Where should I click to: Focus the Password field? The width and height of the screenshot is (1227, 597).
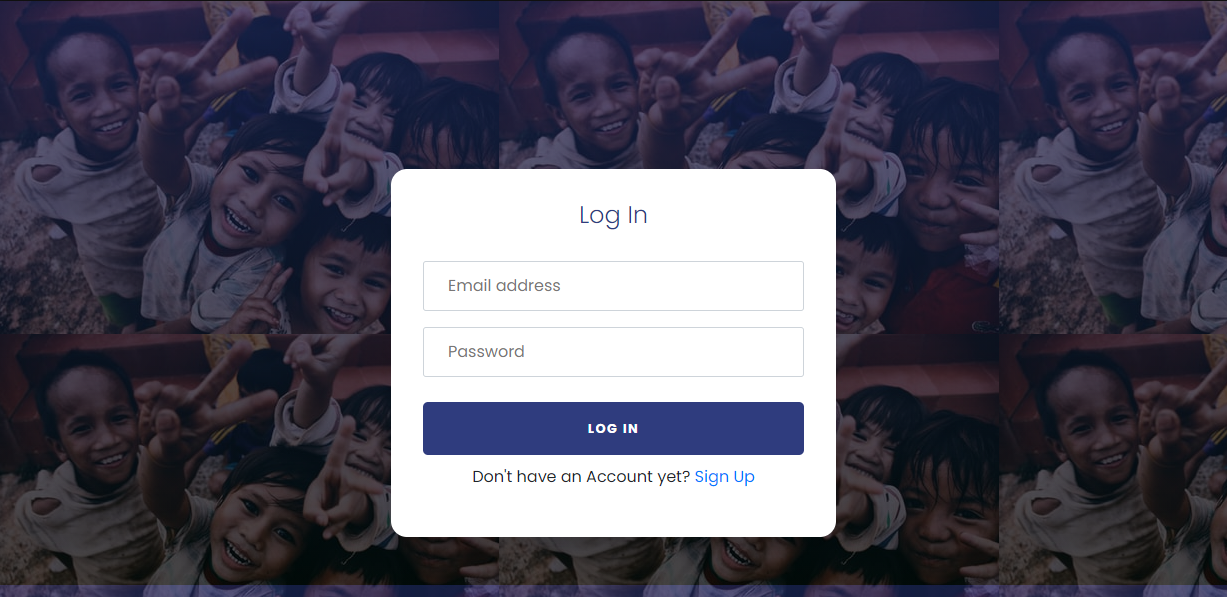613,352
